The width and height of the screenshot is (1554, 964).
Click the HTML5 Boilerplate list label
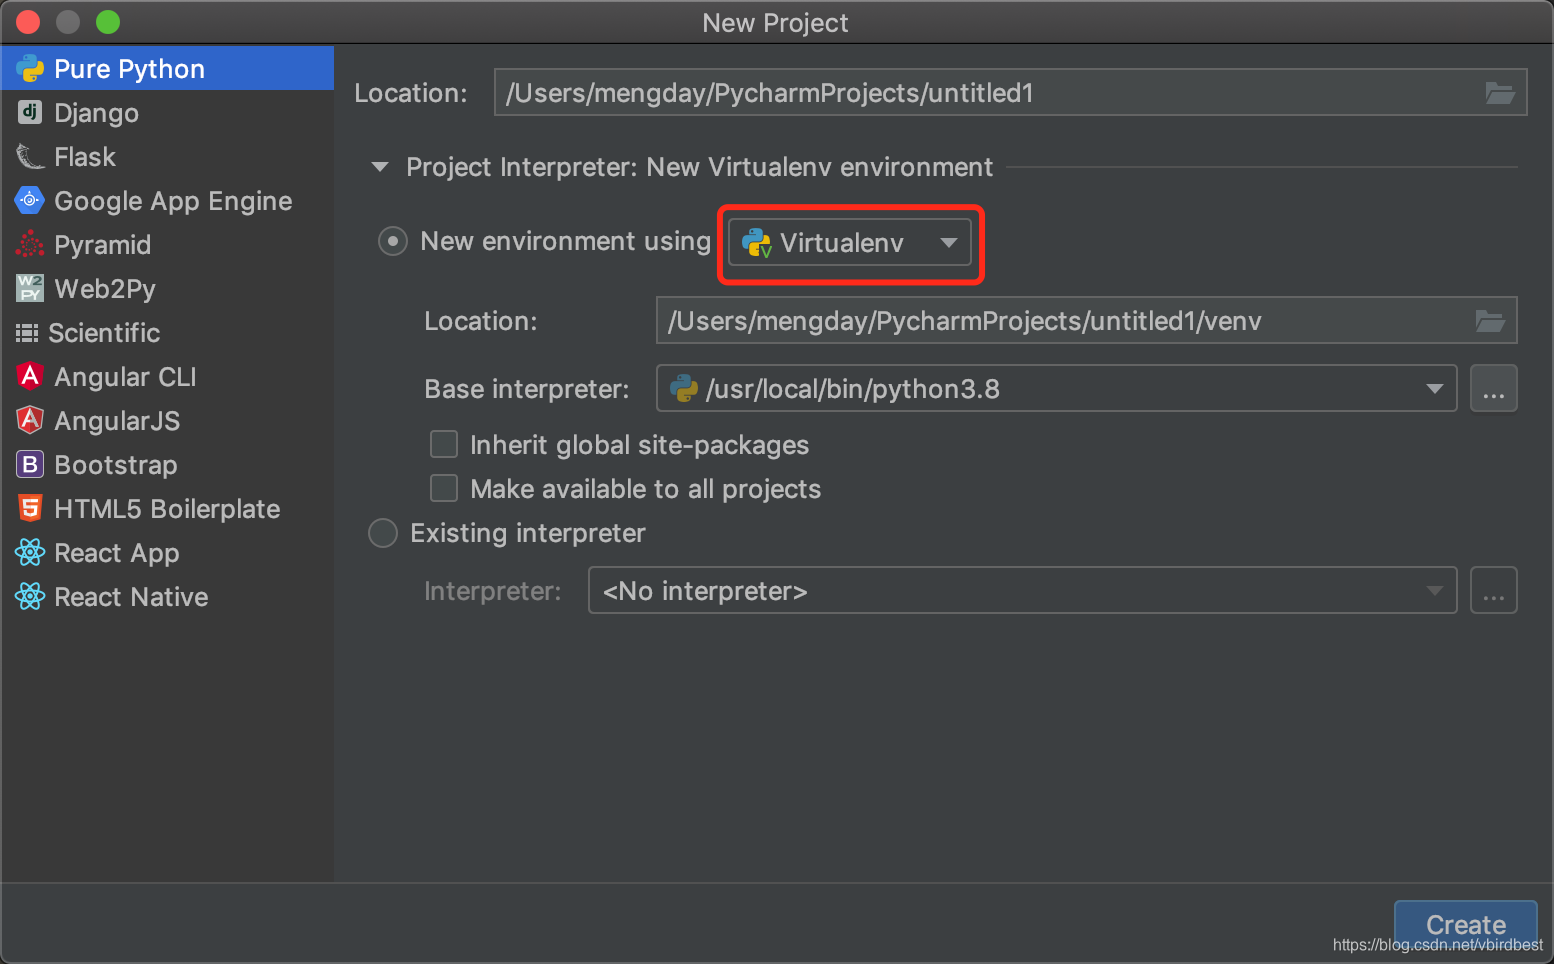(x=167, y=509)
